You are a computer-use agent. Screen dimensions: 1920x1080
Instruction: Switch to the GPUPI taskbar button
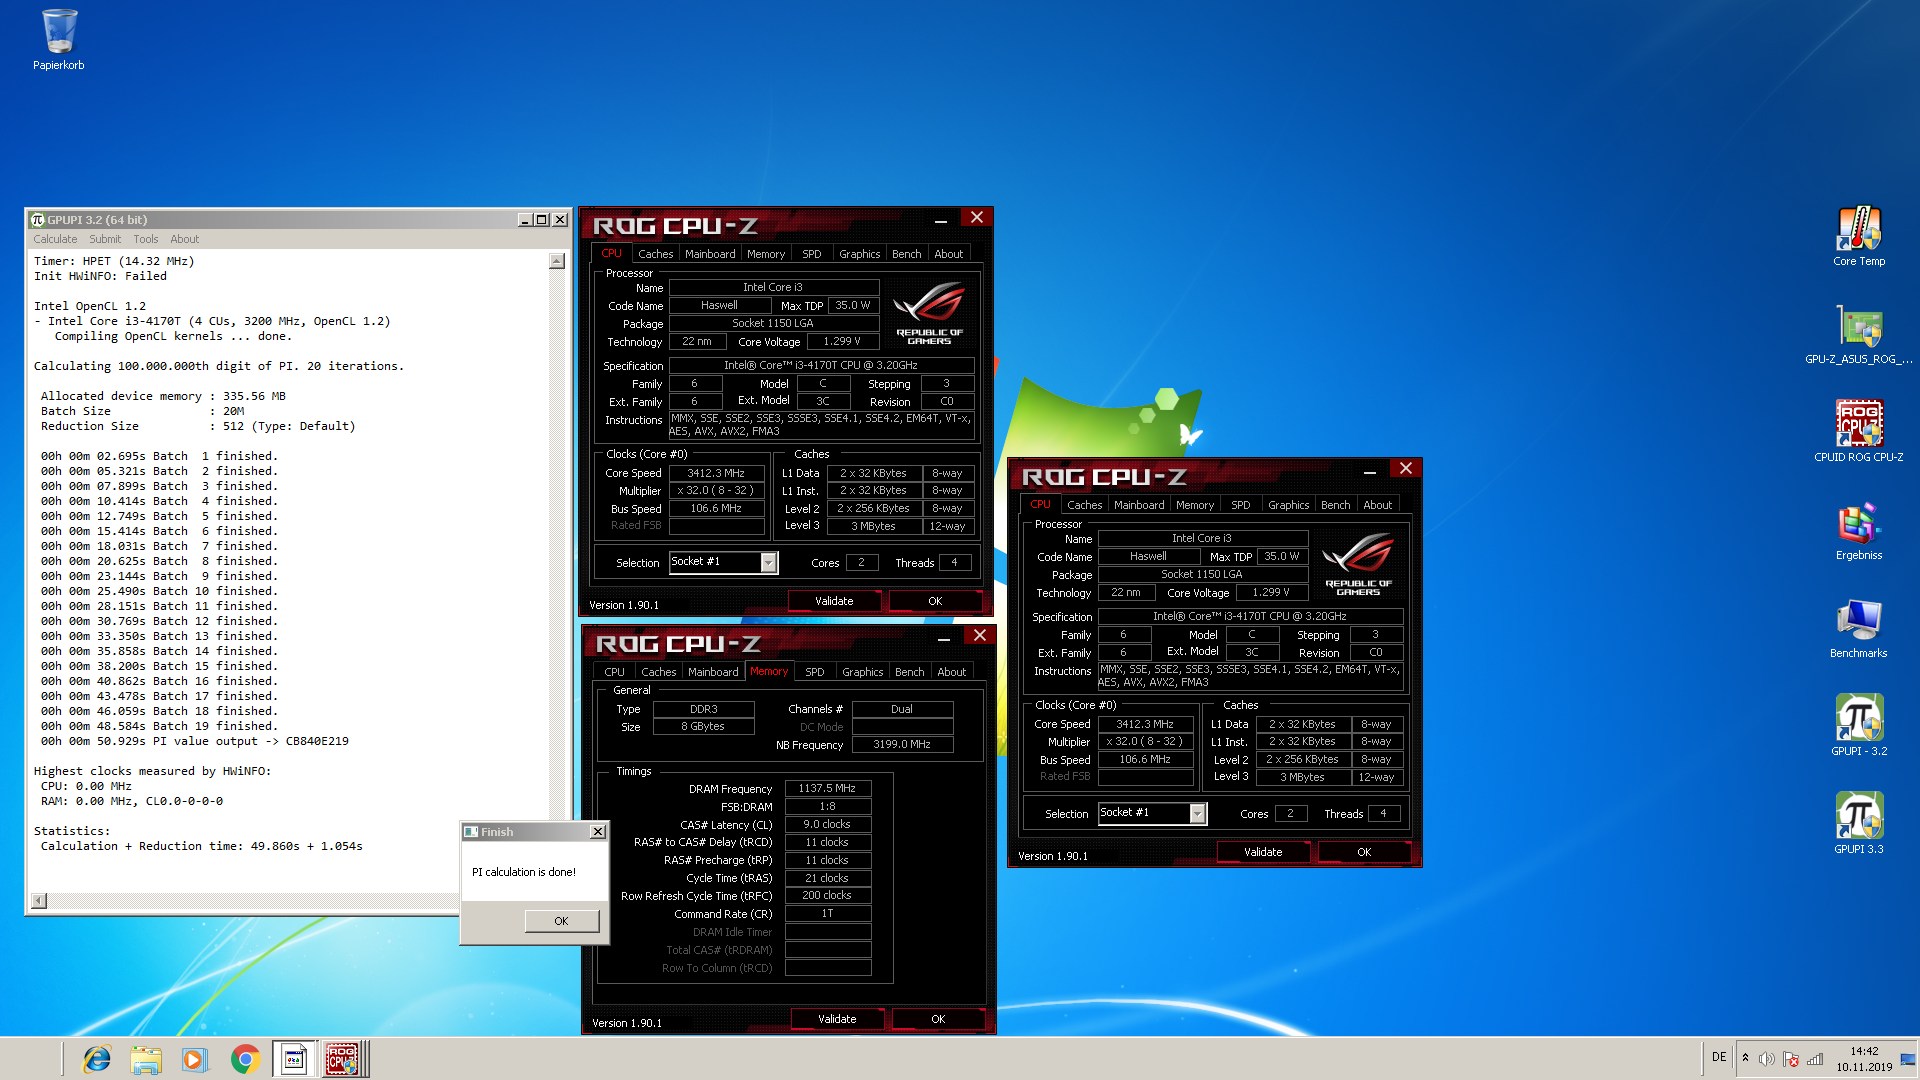295,1059
